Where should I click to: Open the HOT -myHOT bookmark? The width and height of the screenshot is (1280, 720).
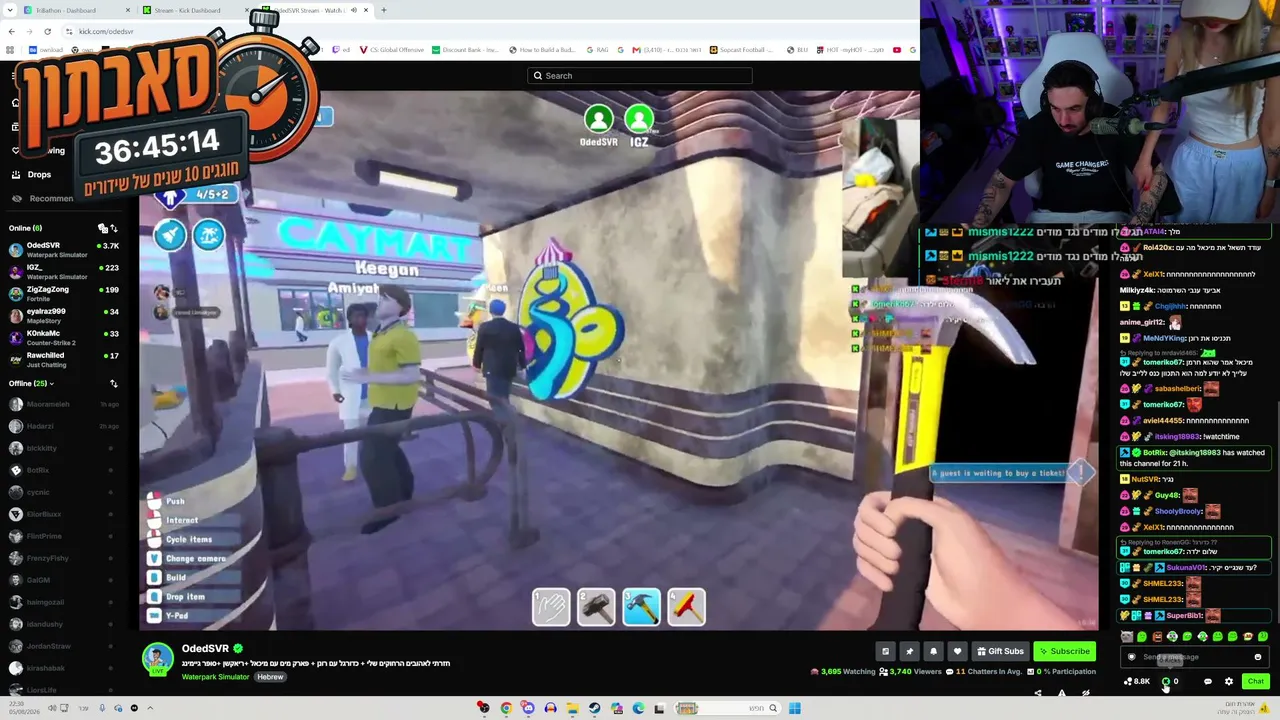tap(850, 50)
